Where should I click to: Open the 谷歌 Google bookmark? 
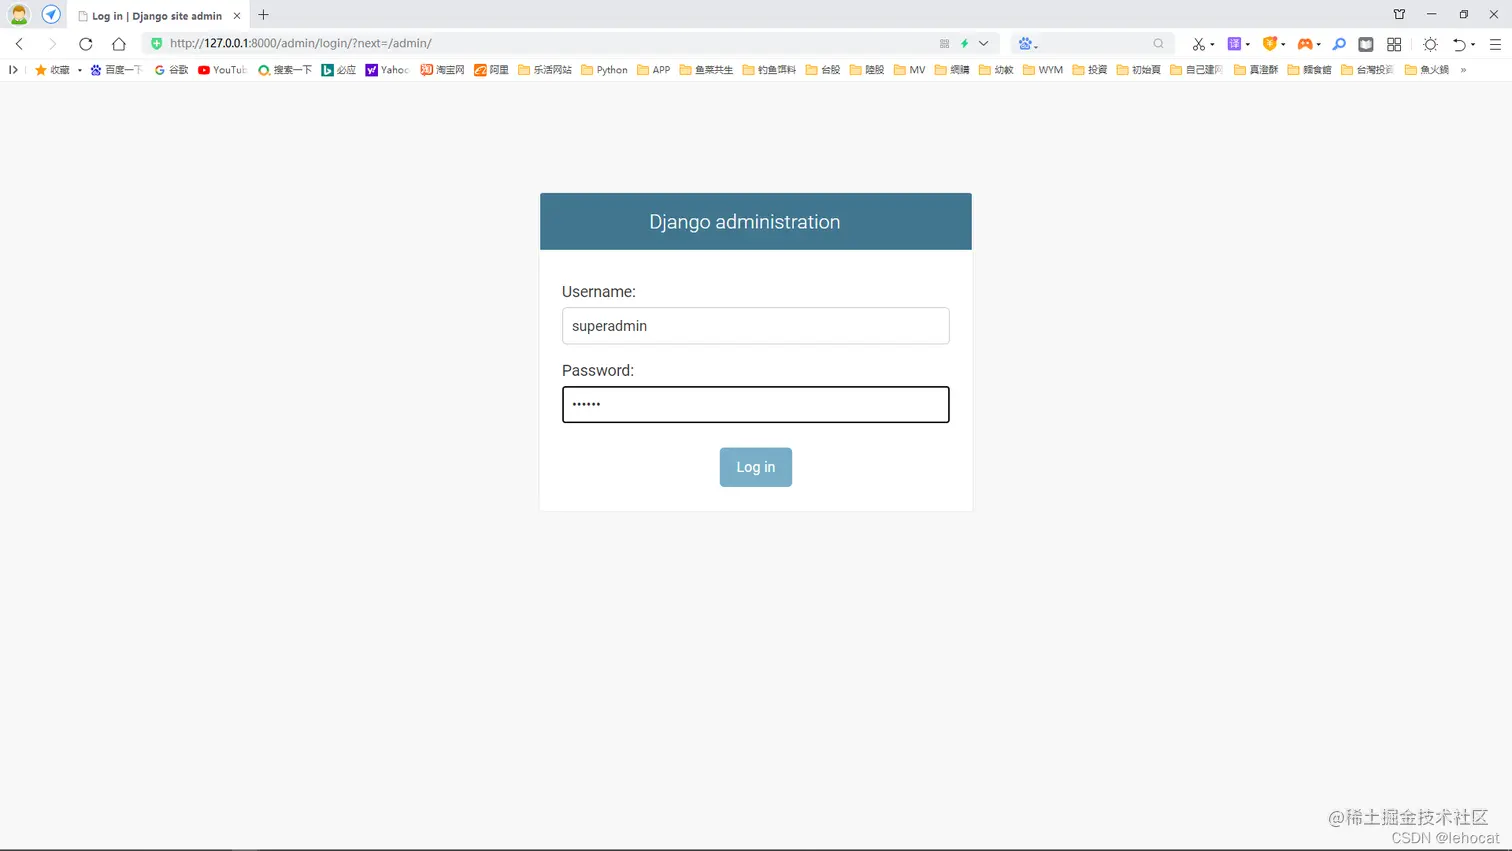pyautogui.click(x=172, y=70)
